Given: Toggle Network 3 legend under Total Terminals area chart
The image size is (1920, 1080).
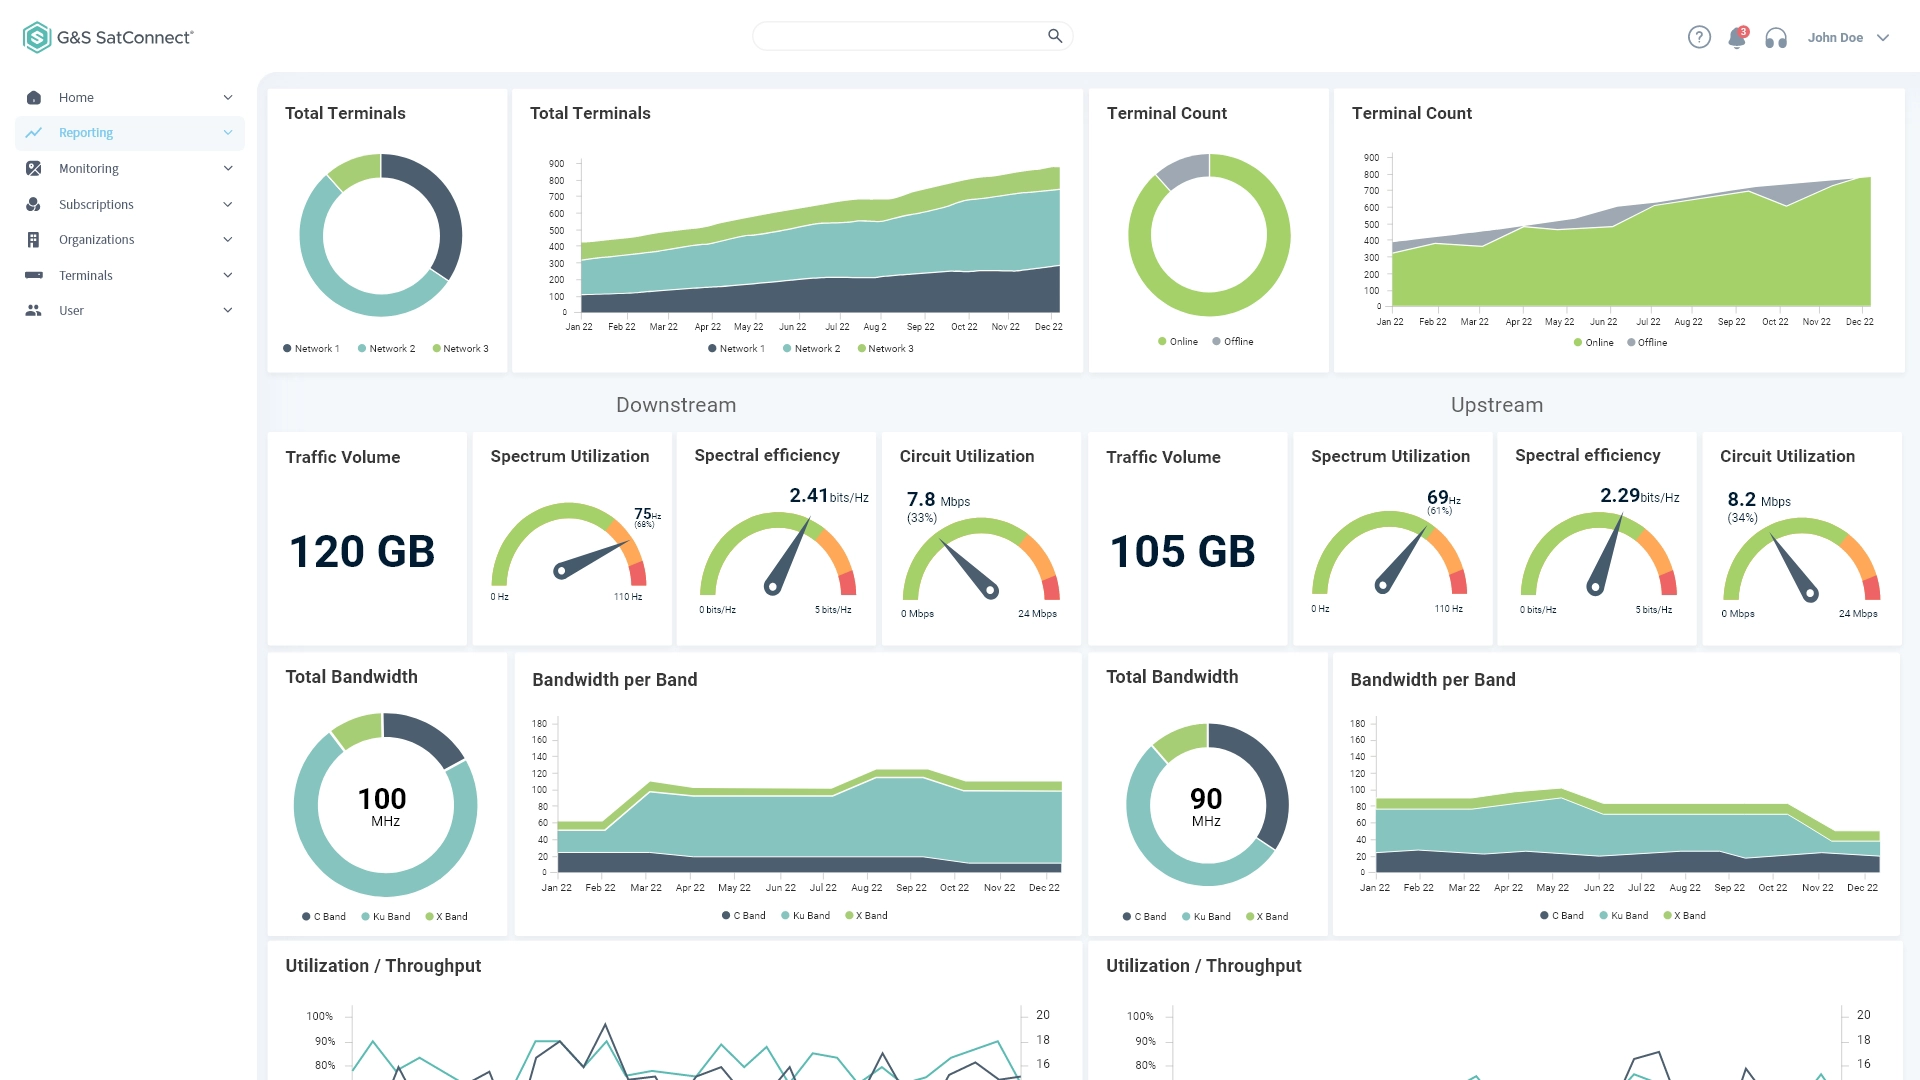Looking at the screenshot, I should click(885, 349).
